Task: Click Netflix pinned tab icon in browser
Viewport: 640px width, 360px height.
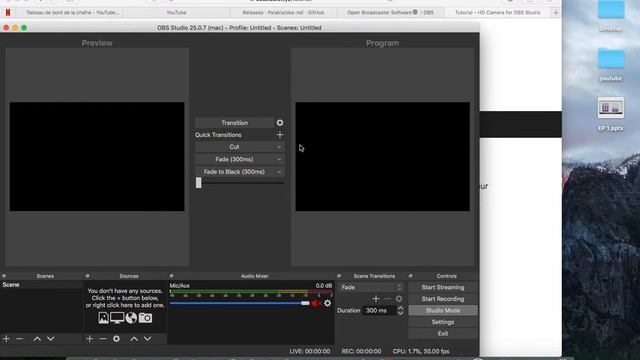Action: point(7,13)
